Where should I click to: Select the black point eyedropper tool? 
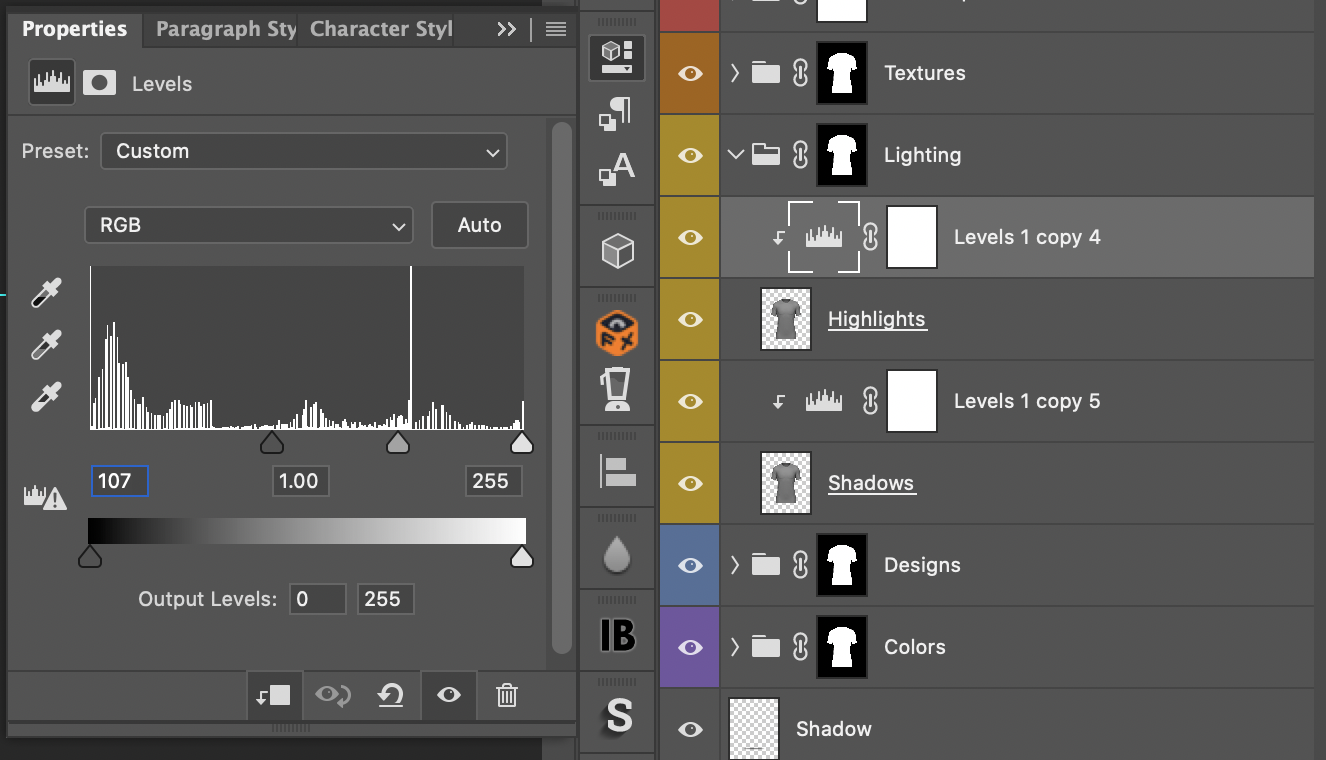tap(46, 293)
